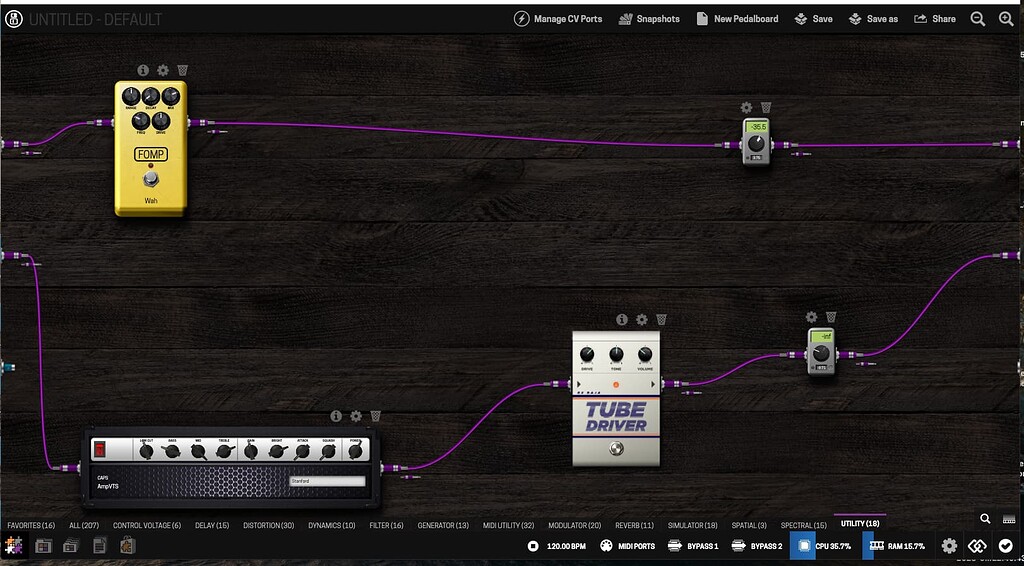Open MIDI Ports settings
1024x566 pixels.
coord(628,546)
